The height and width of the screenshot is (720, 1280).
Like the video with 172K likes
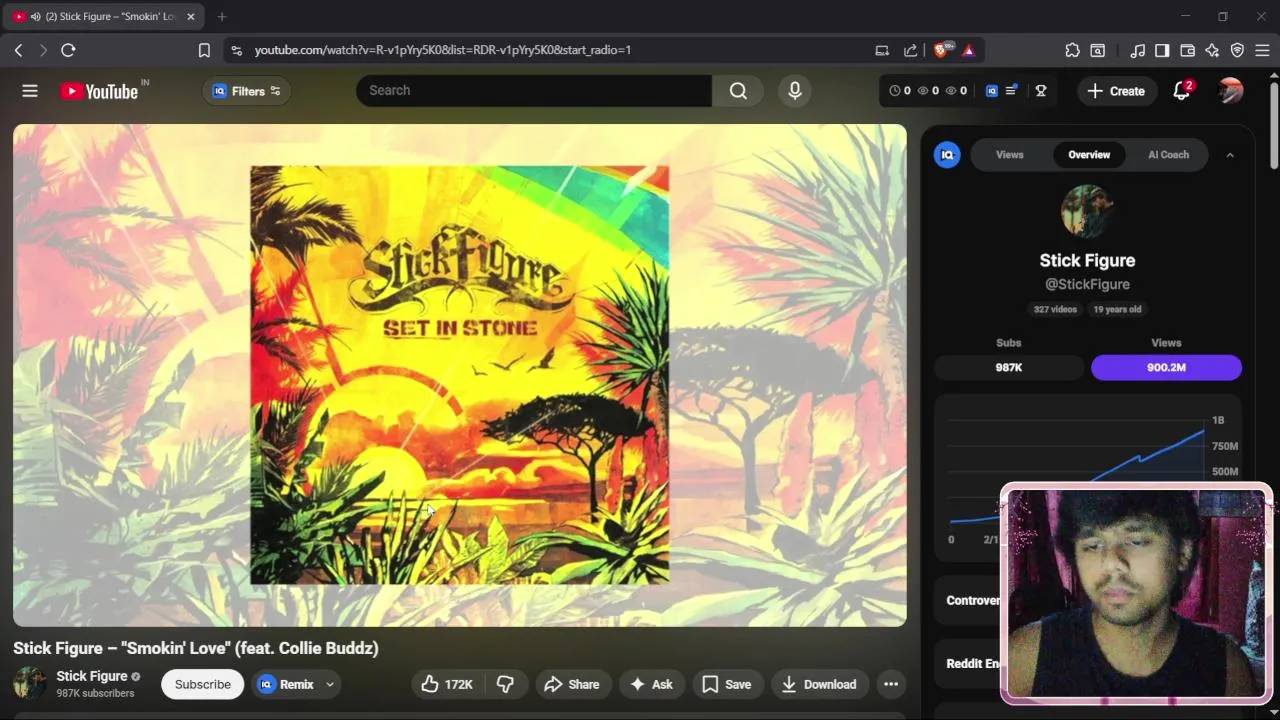(446, 684)
